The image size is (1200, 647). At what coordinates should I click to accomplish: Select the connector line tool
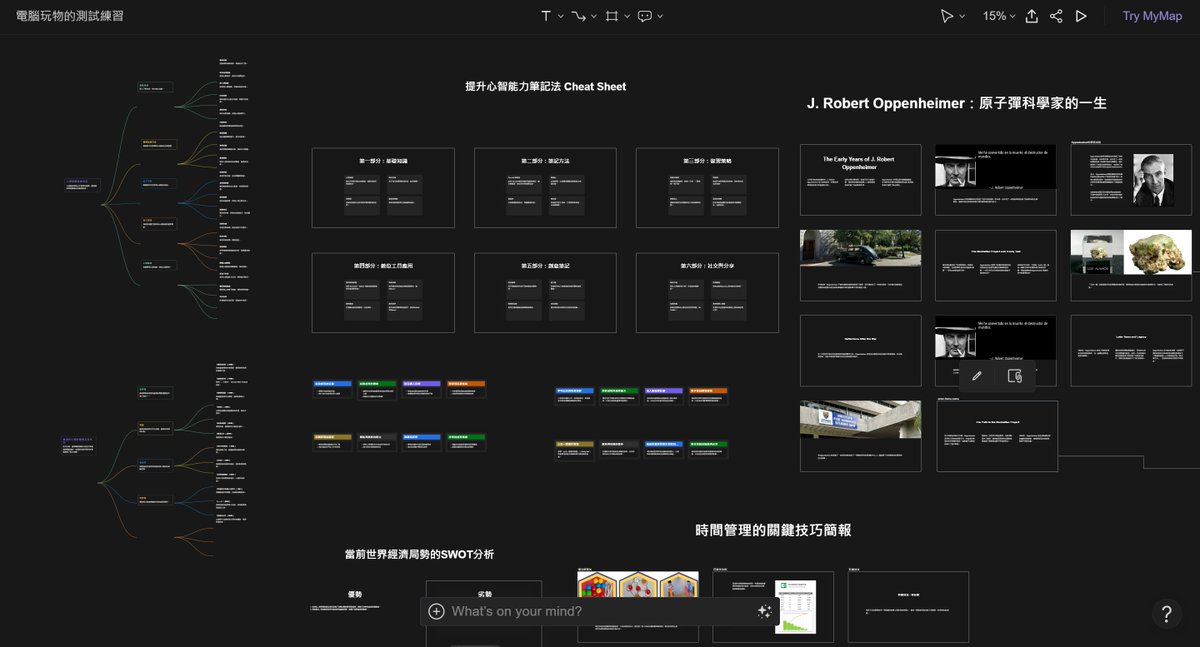coord(578,16)
